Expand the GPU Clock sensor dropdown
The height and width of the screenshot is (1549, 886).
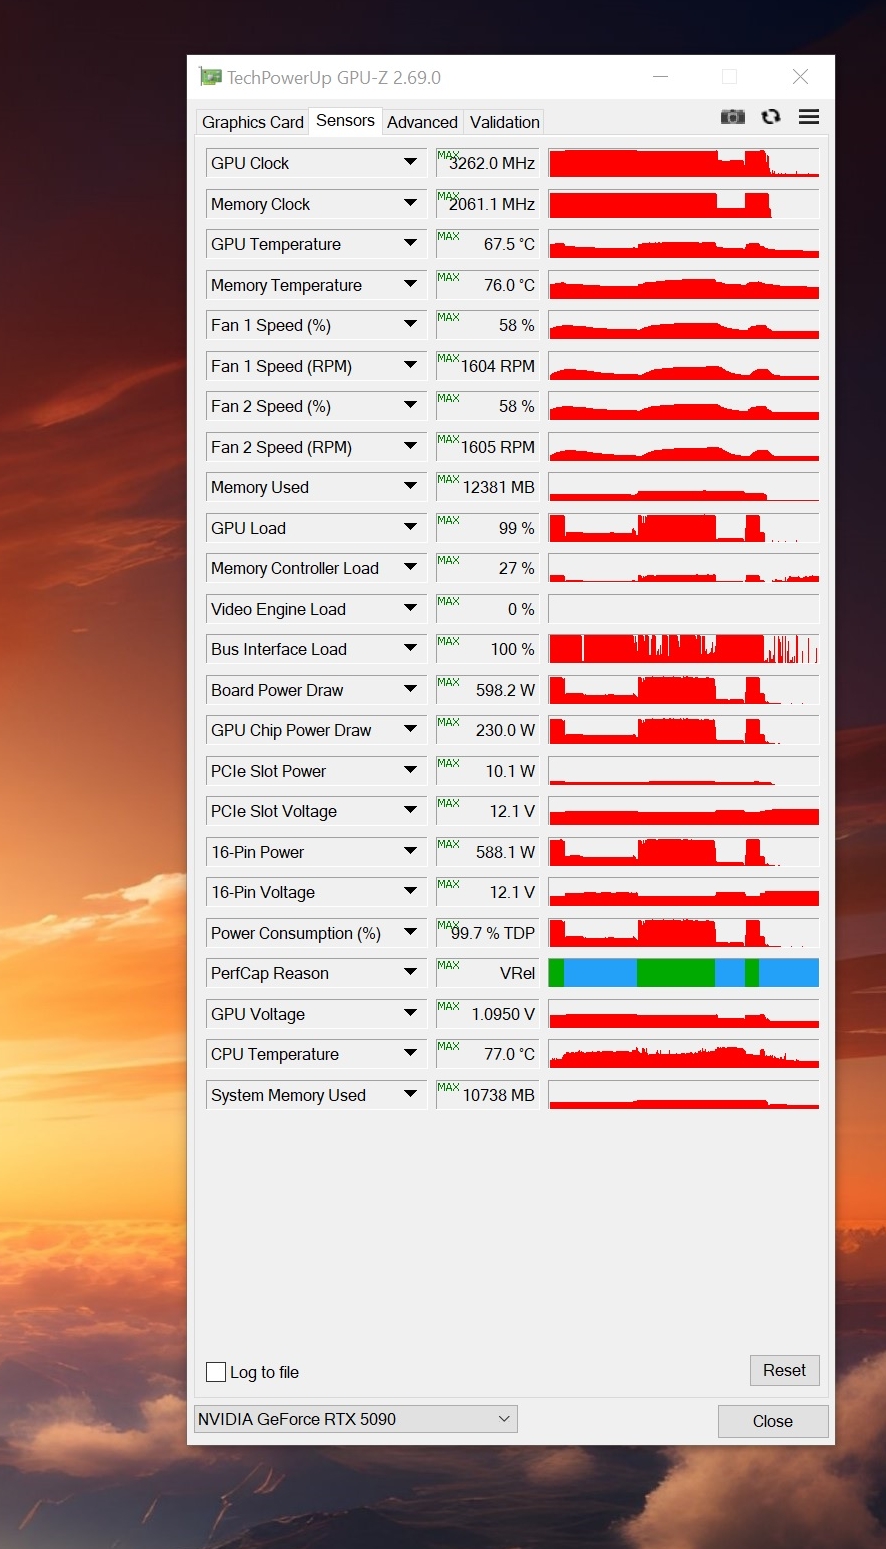(x=410, y=162)
